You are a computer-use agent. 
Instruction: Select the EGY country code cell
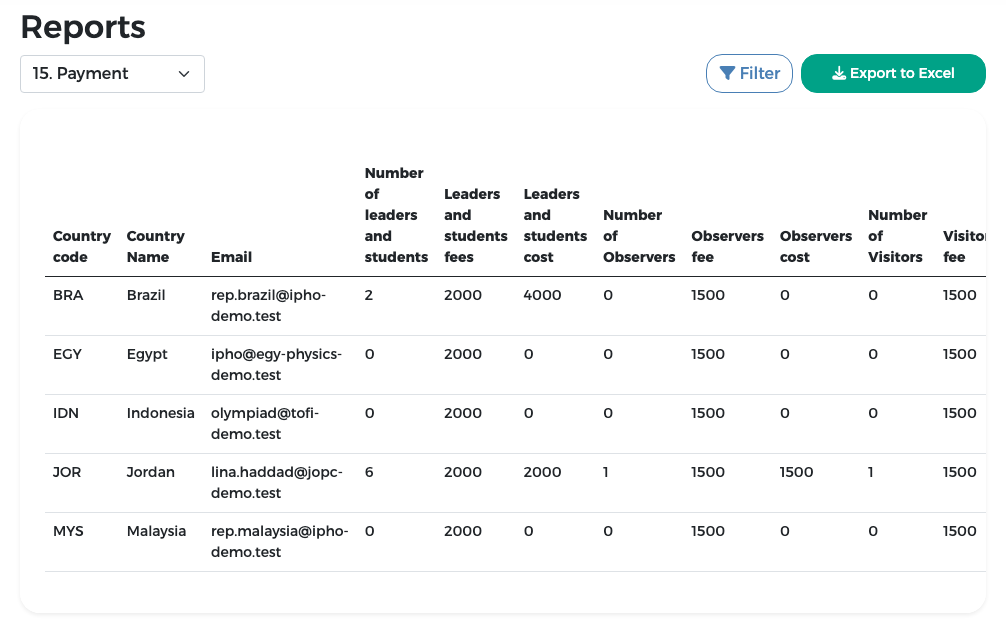[x=67, y=354]
